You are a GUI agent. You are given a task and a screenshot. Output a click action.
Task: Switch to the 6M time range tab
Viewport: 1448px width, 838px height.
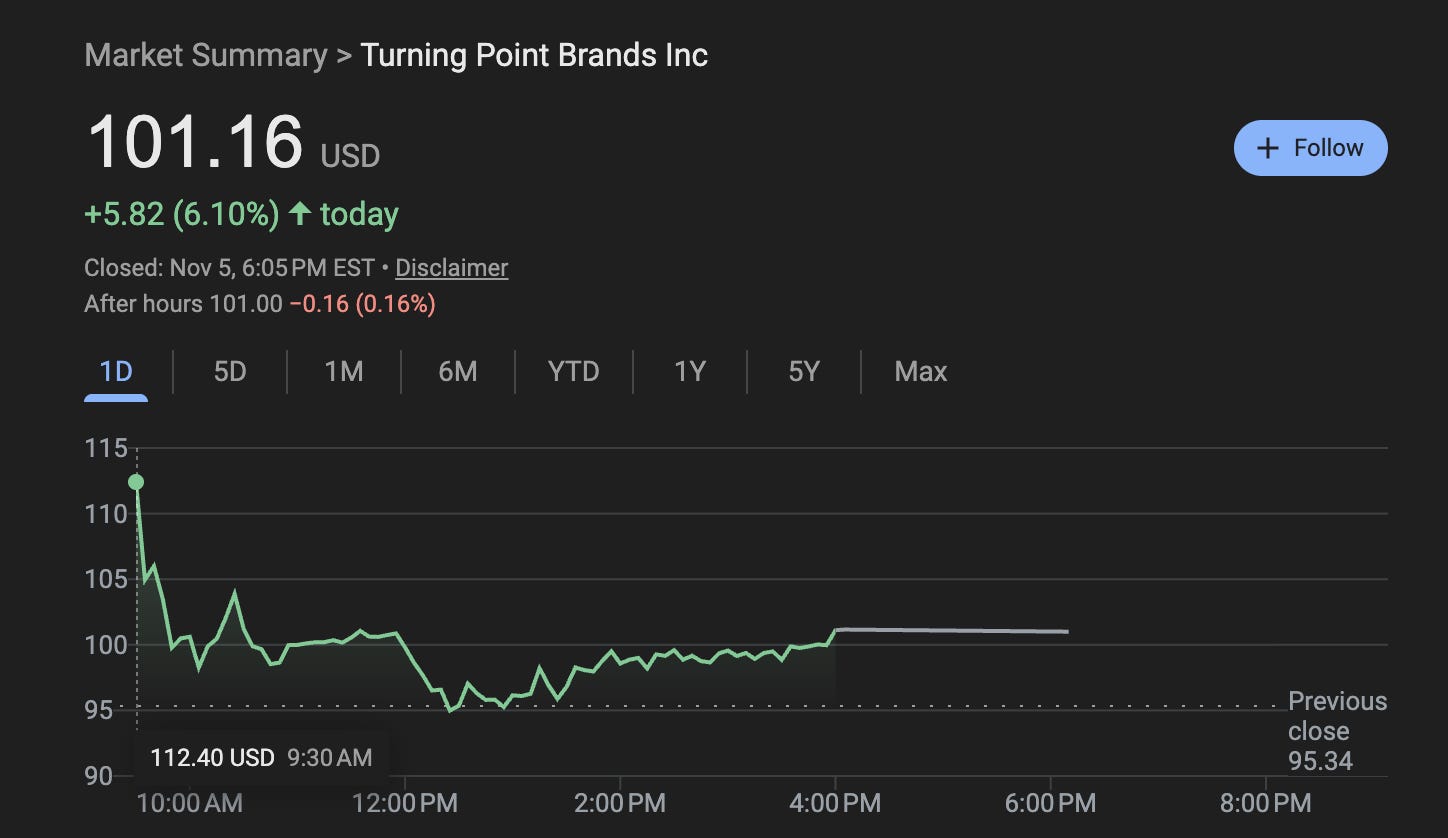coord(458,372)
